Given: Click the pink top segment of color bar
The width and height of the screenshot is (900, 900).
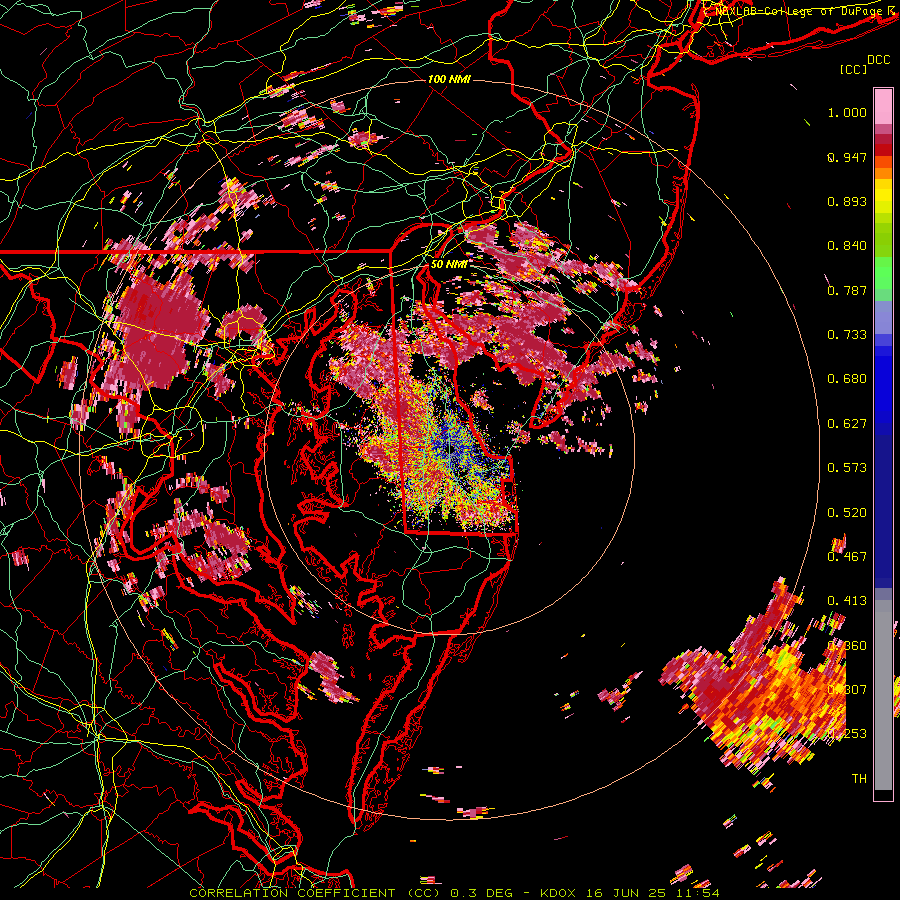Looking at the screenshot, I should coord(883,107).
